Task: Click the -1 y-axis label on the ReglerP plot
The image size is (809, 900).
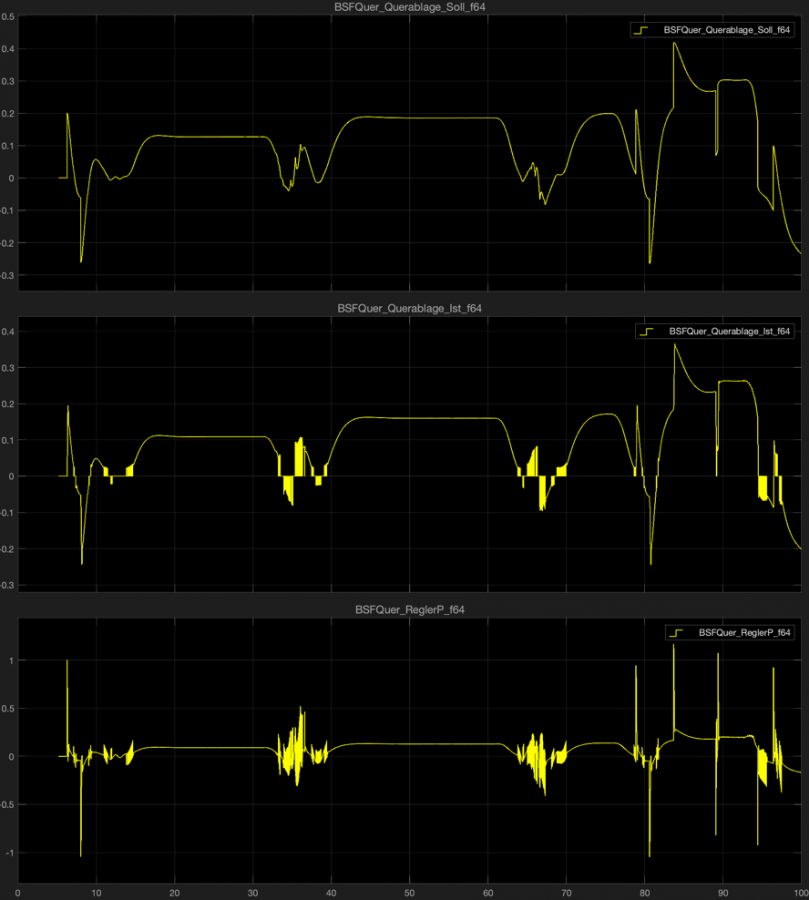Action: [9, 852]
